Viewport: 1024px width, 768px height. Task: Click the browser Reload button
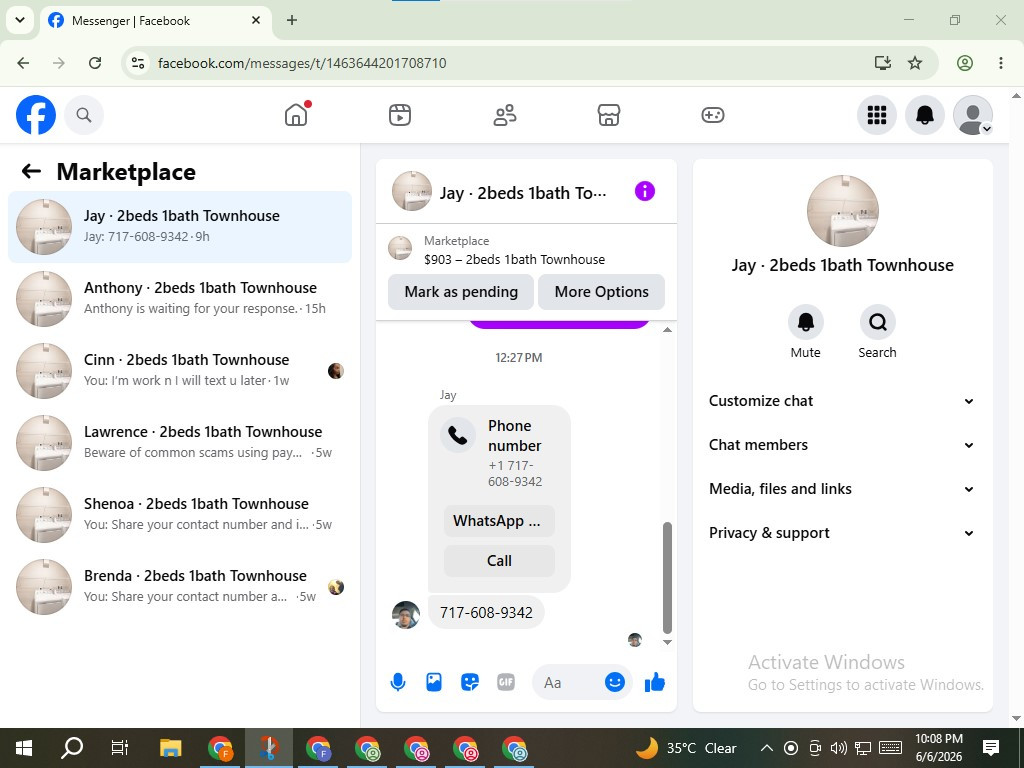click(95, 63)
